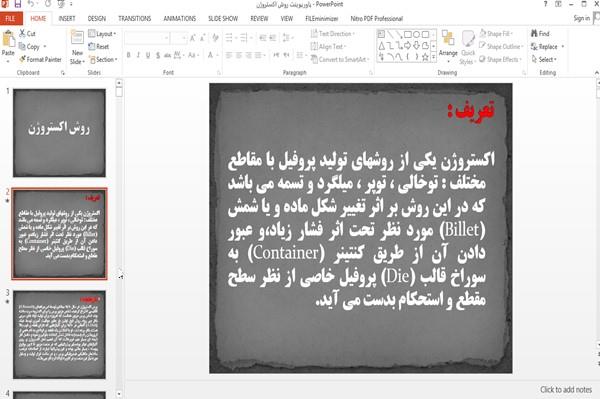Open the Layout dropdown
Screen dimensions: 600x399
point(103,34)
